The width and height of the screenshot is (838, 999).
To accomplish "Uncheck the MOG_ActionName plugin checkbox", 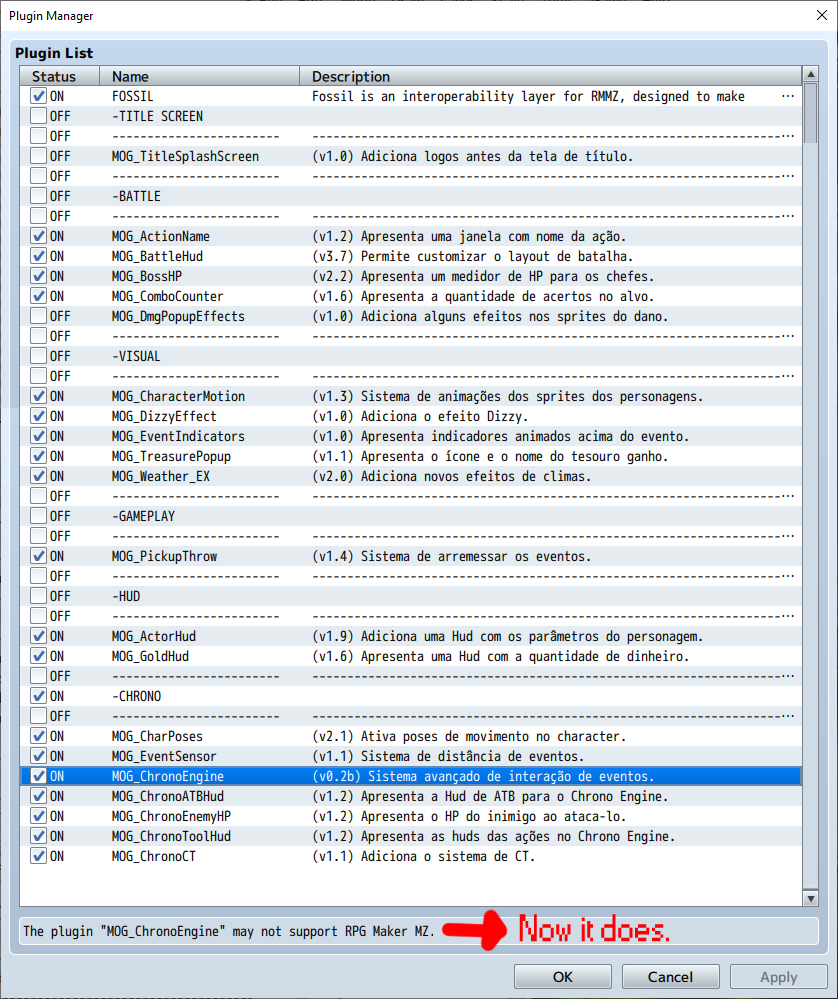I will coord(38,236).
